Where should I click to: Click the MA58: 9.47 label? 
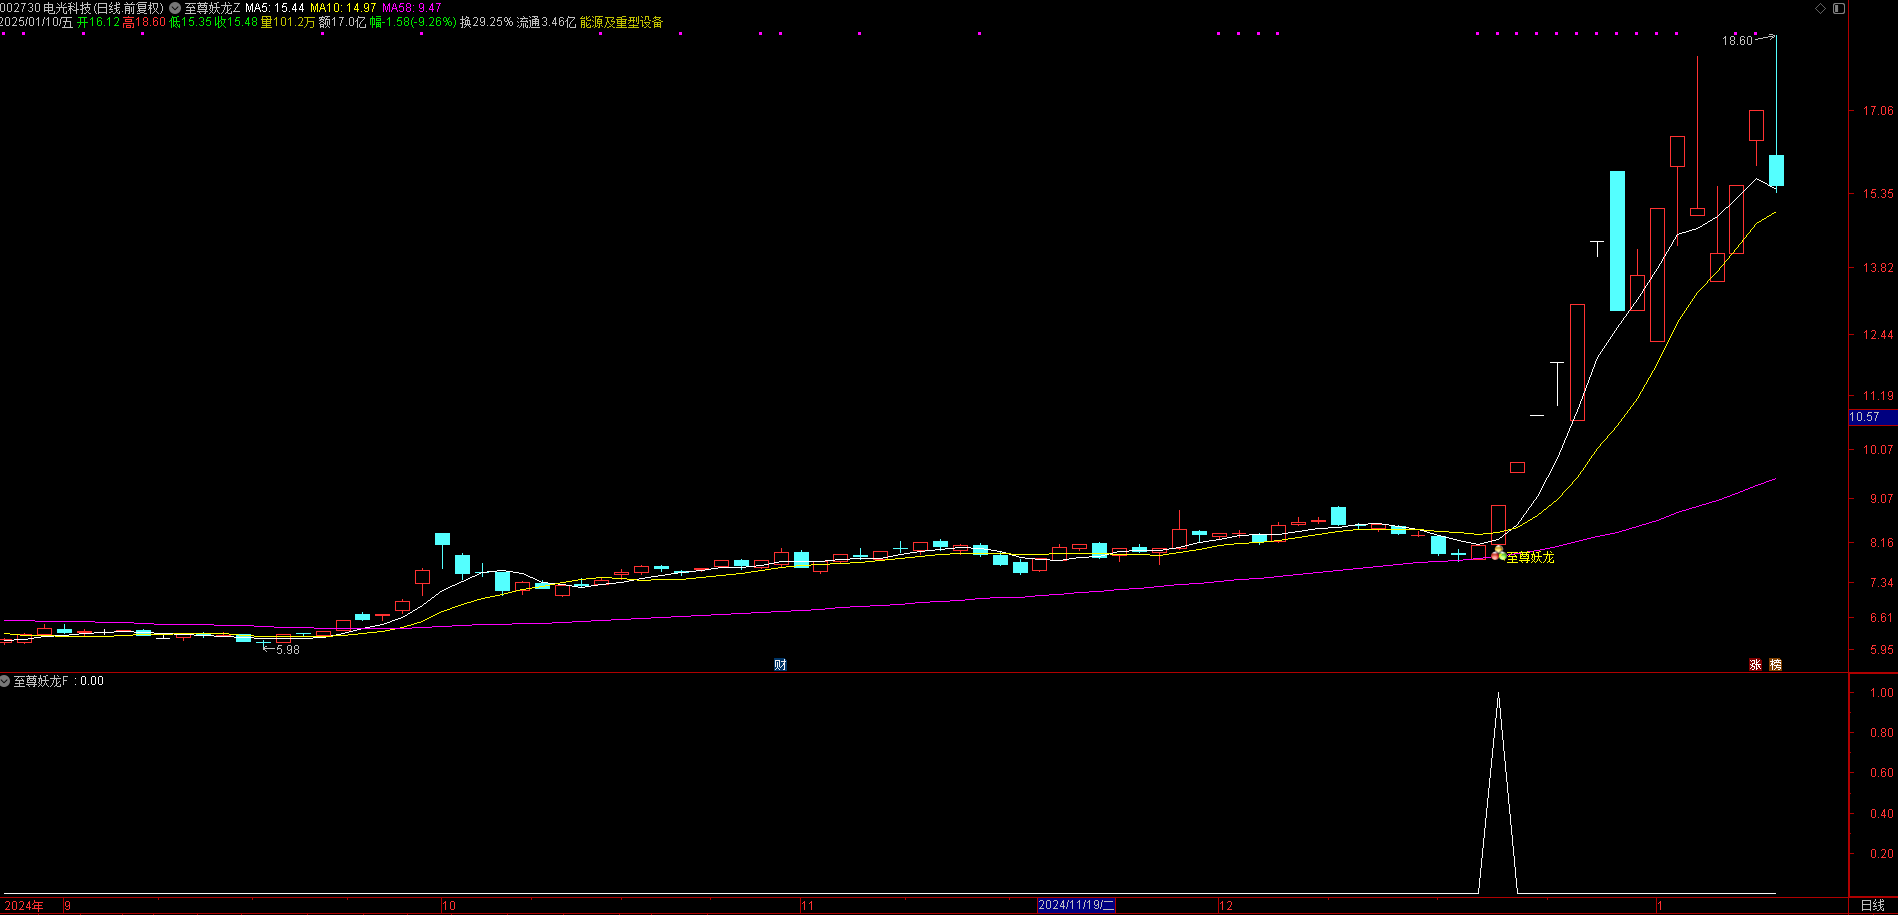pos(412,8)
